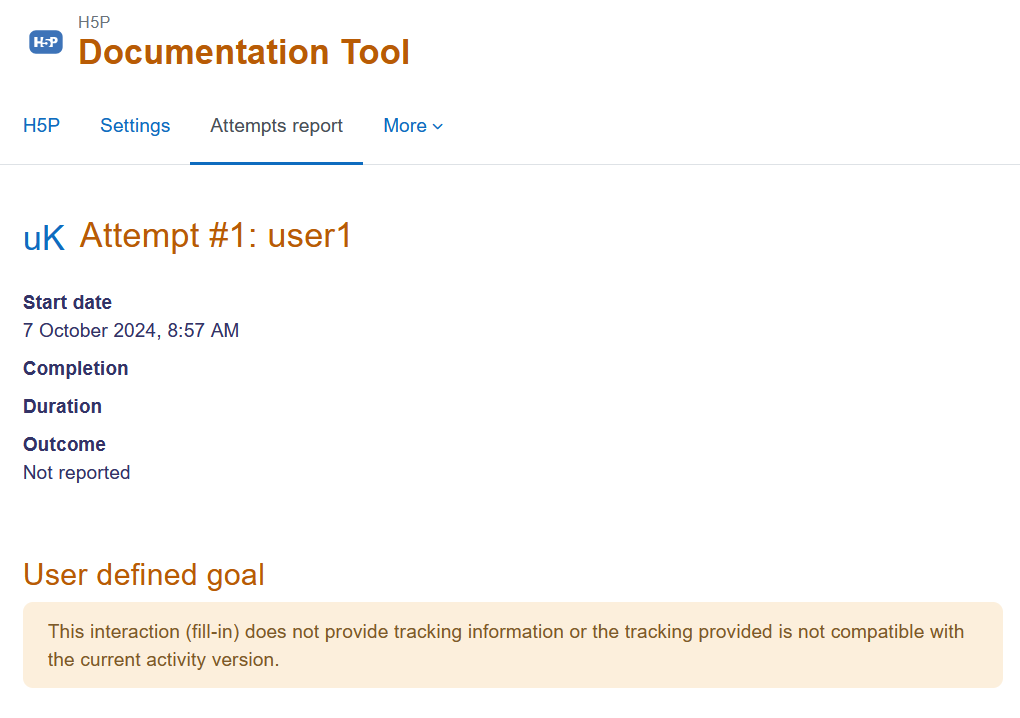Click the User defined goal heading
This screenshot has height=718, width=1020.
coord(144,575)
